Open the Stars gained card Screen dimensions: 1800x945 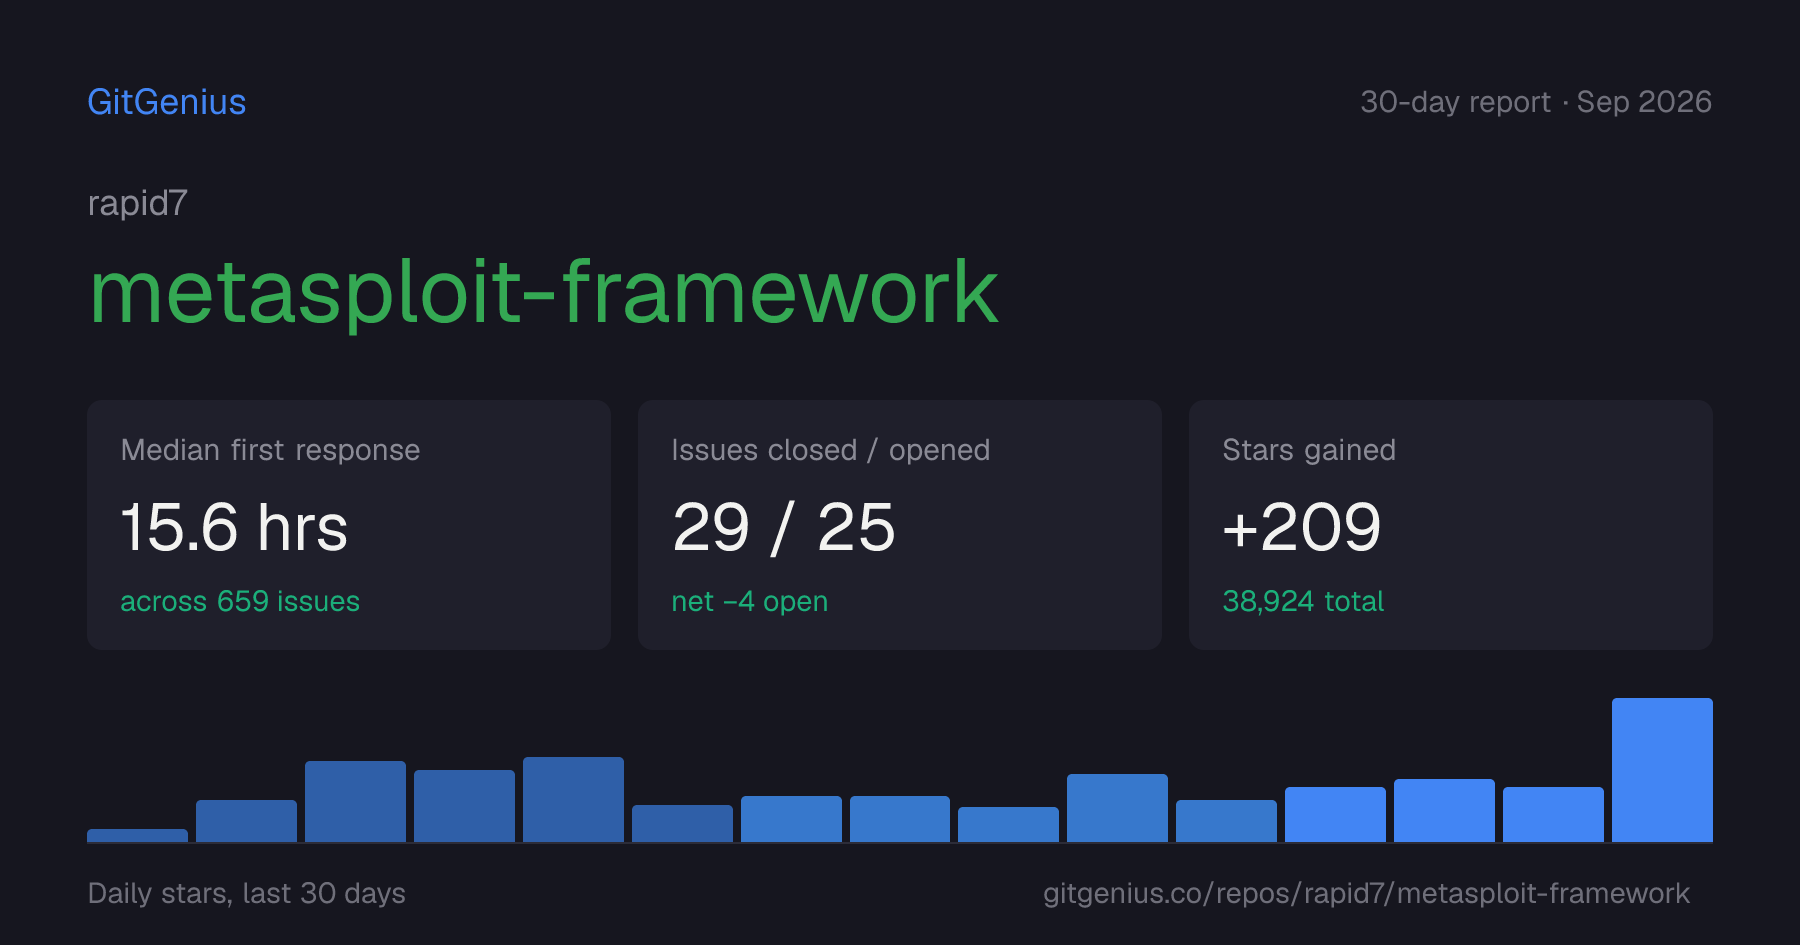pos(1451,525)
